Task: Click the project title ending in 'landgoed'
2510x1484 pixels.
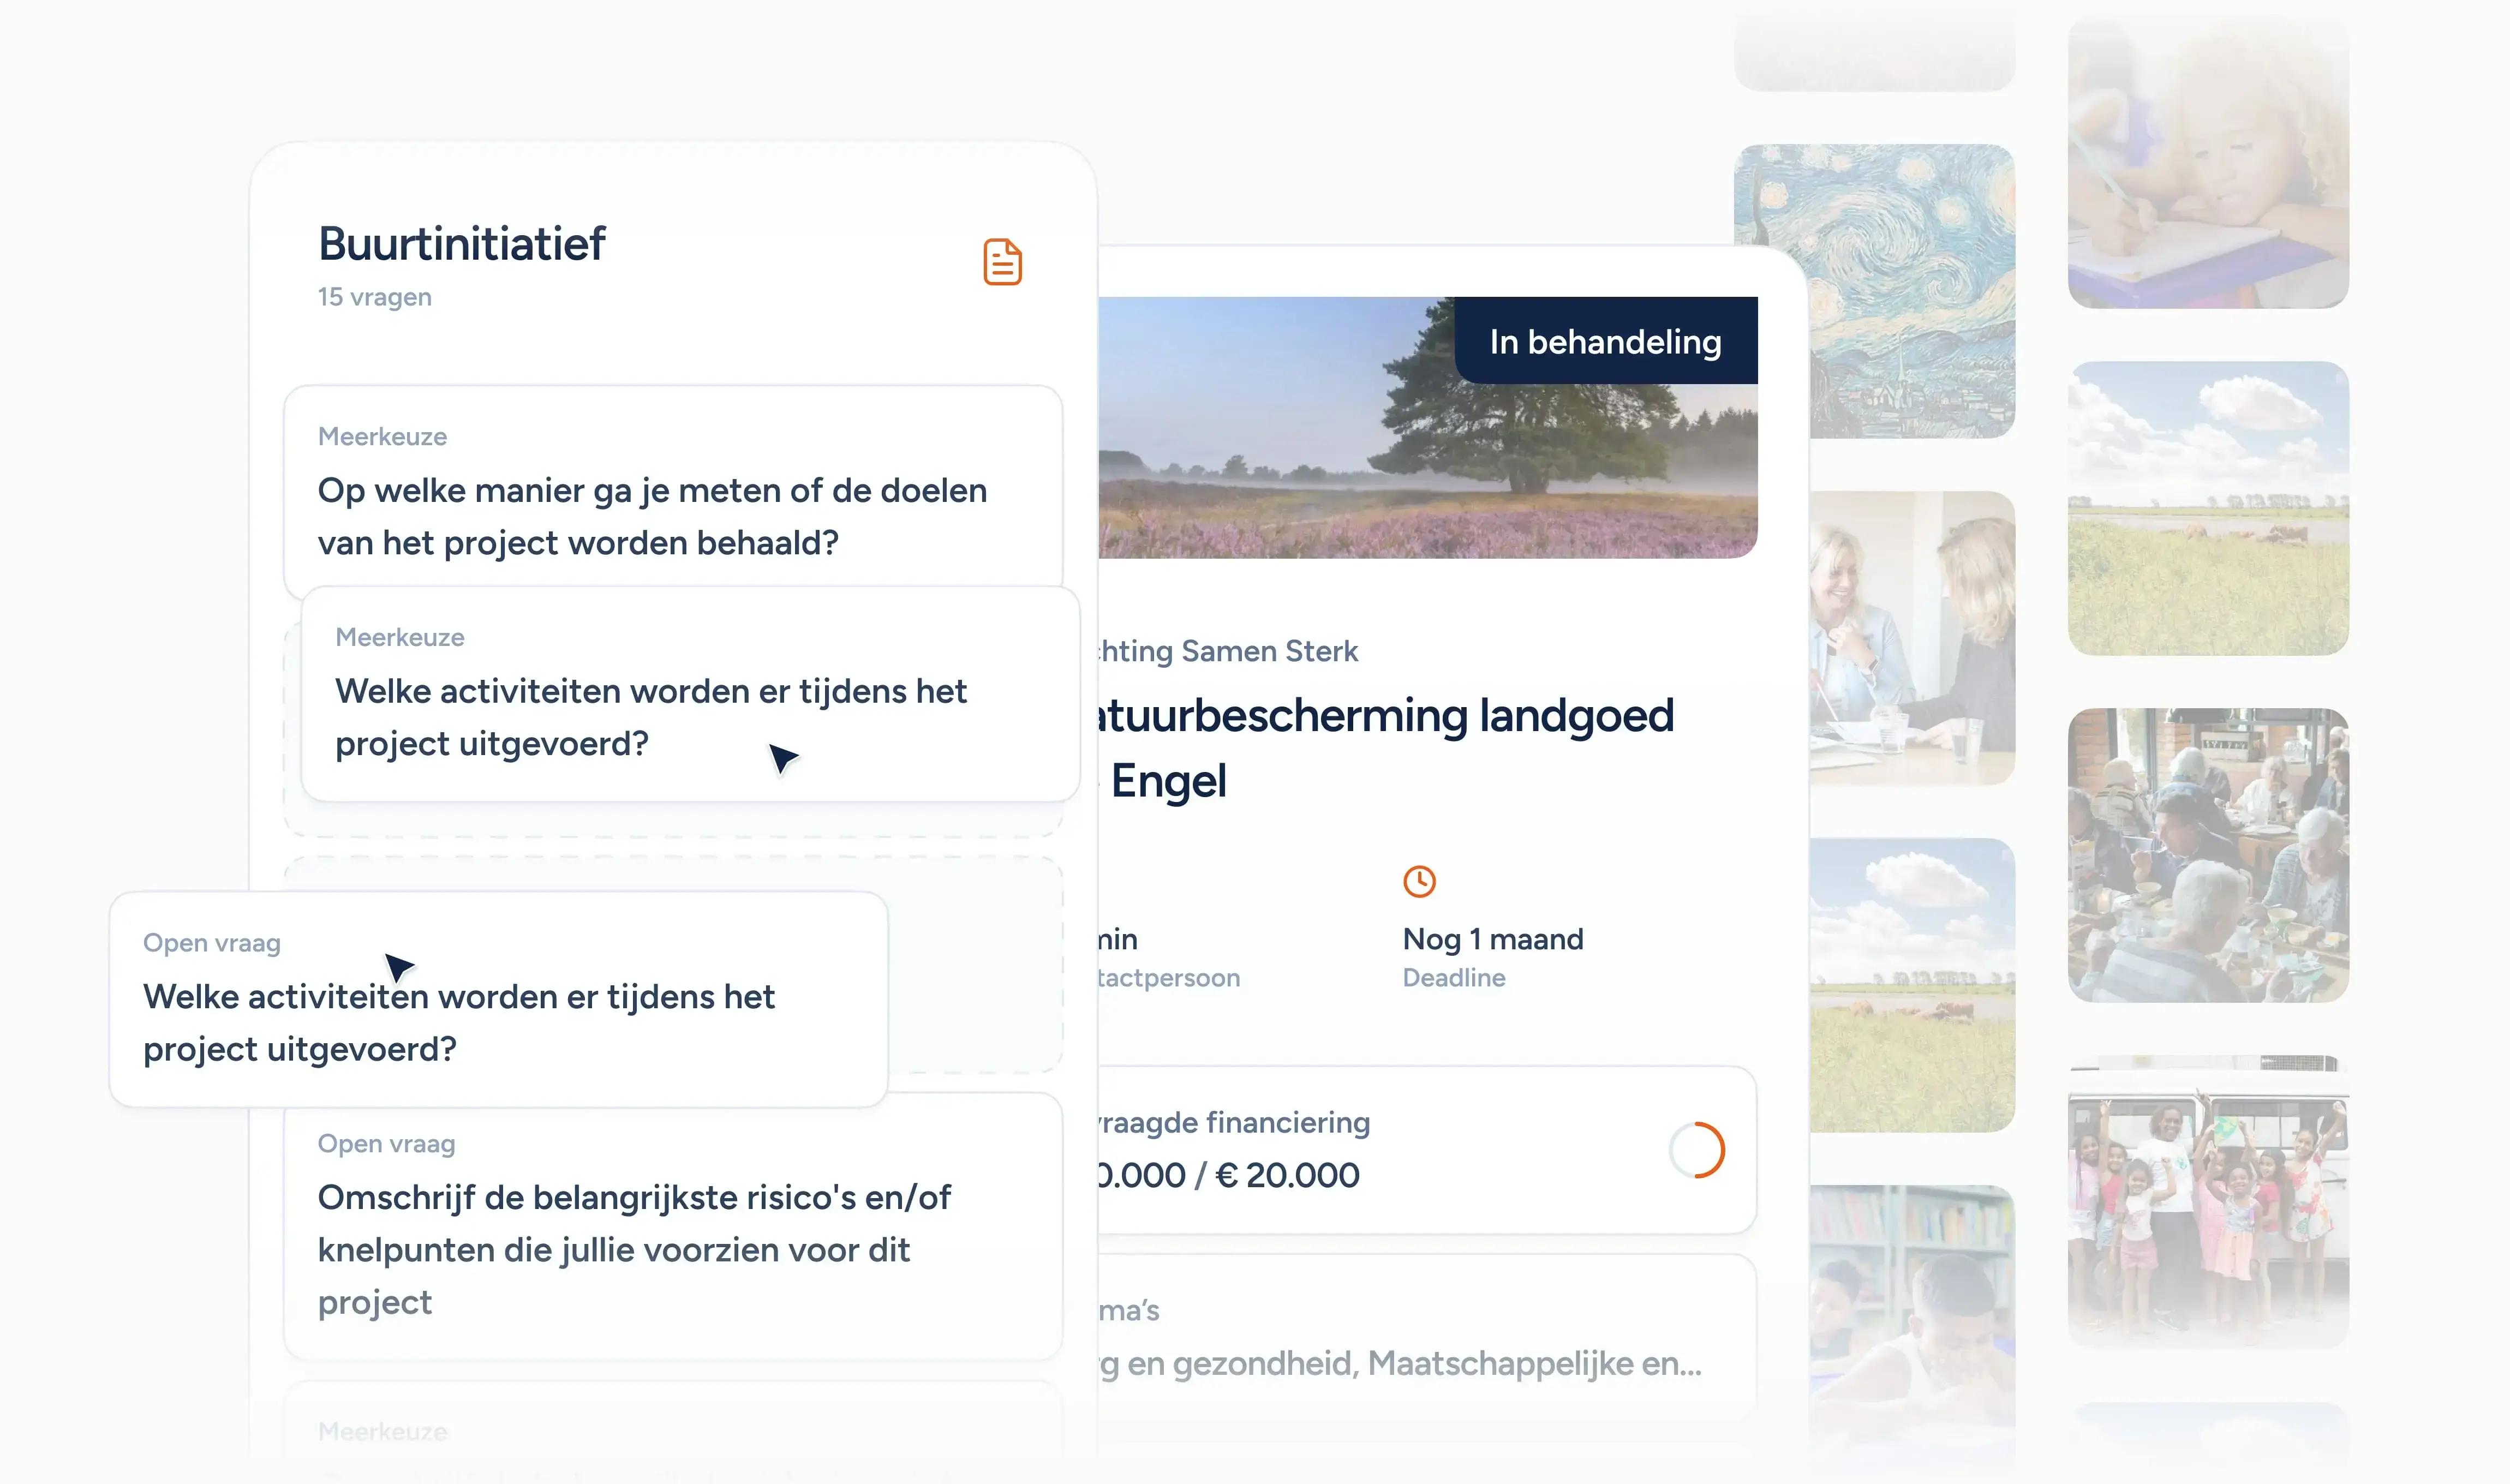Action: pyautogui.click(x=1386, y=716)
